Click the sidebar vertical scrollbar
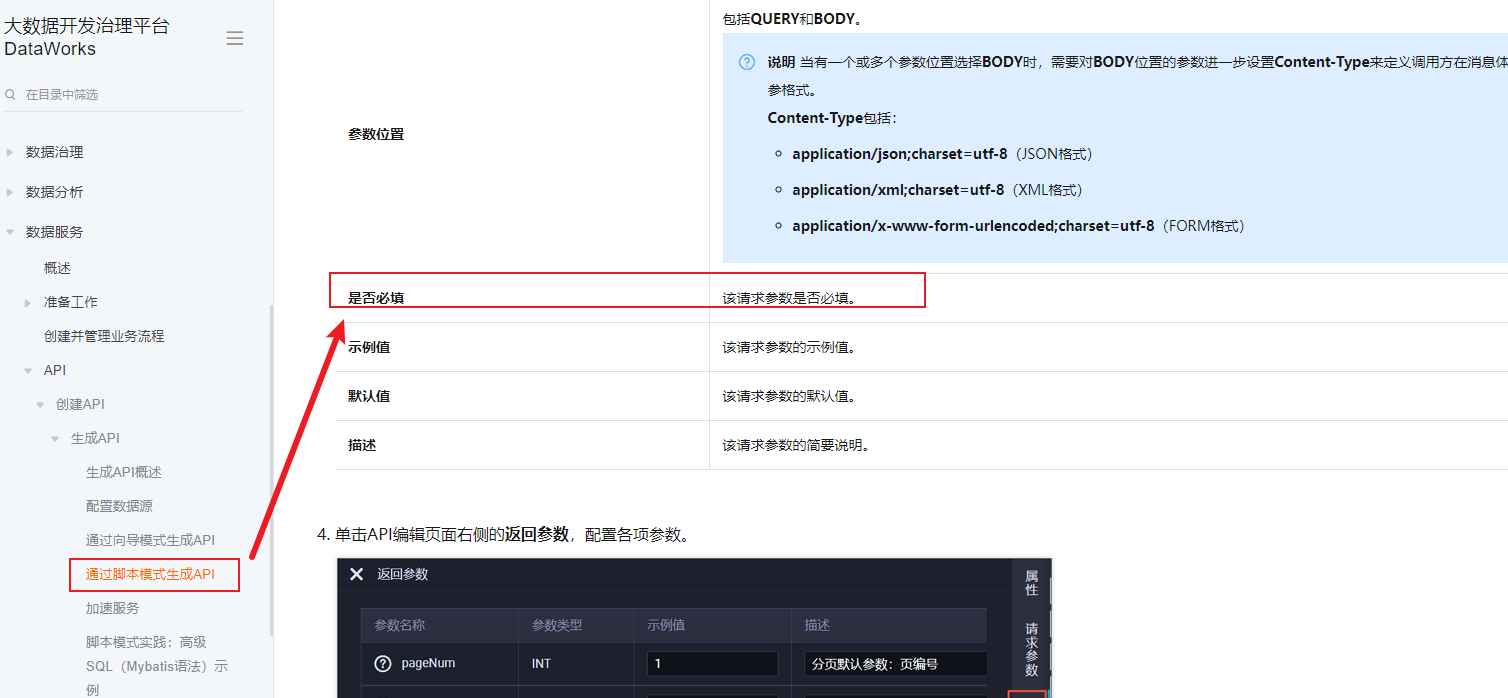This screenshot has height=698, width=1508. point(271,470)
